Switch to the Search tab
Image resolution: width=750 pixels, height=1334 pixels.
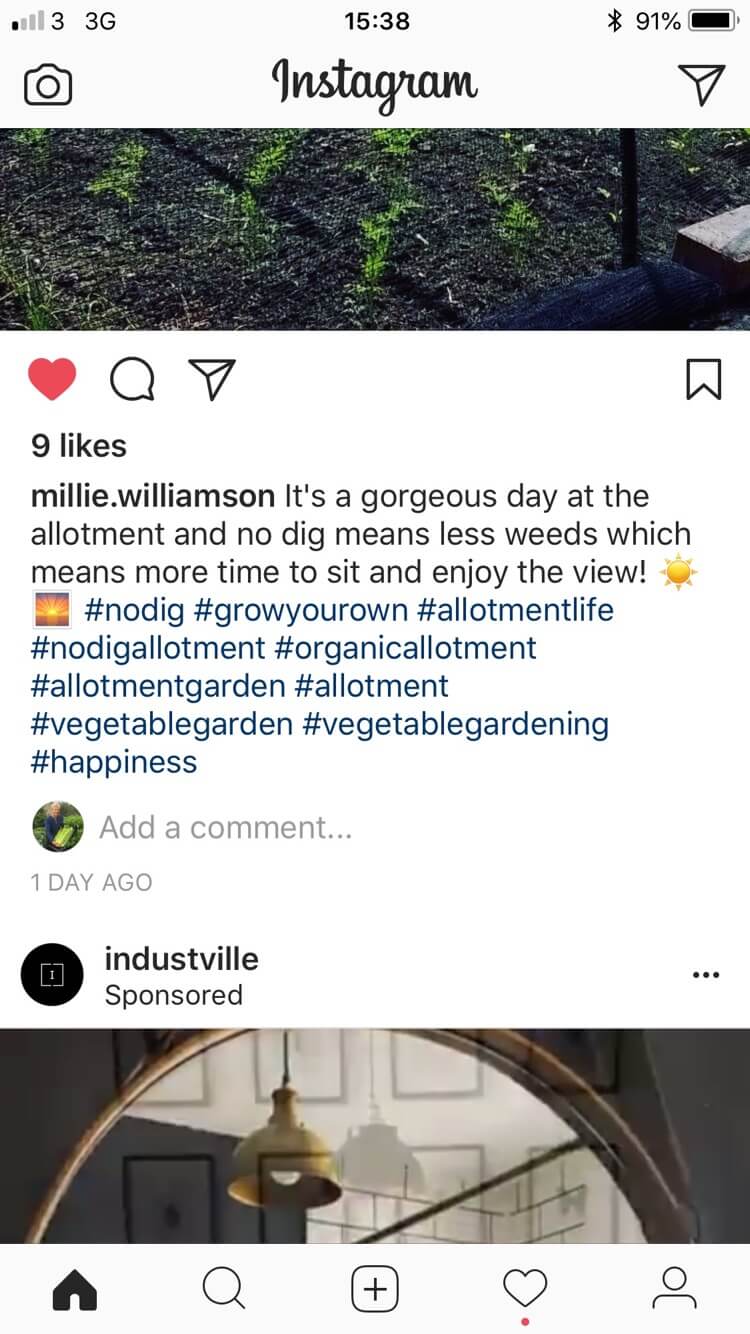tap(224, 1289)
